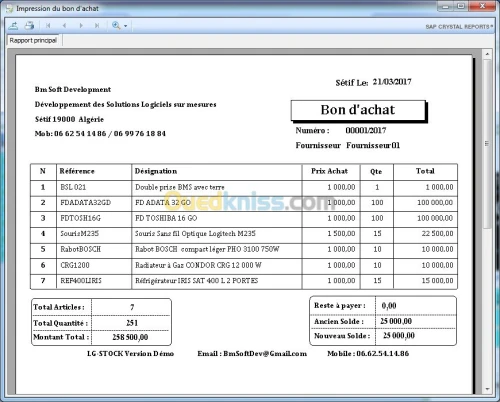This screenshot has height=402, width=500.
Task: Click Total Quantité value 251
Action: (132, 323)
